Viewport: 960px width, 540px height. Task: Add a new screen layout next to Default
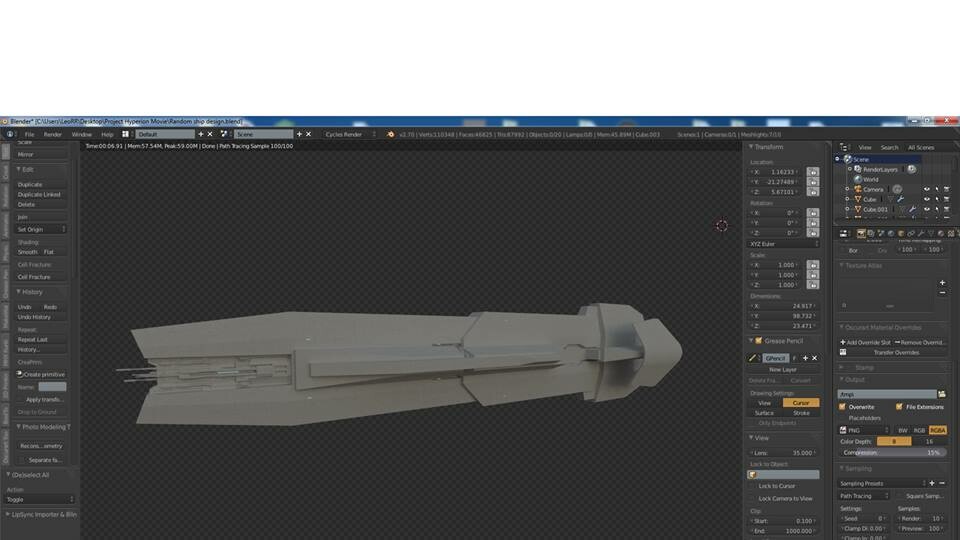(x=200, y=134)
